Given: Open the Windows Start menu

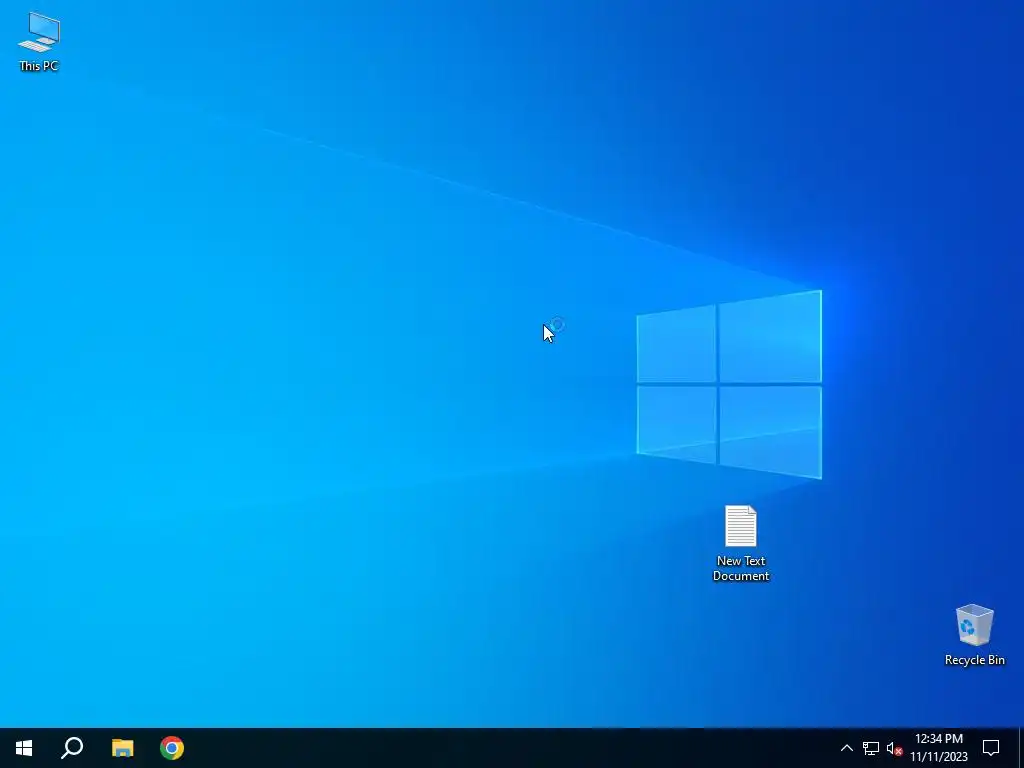Looking at the screenshot, I should pos(24,748).
